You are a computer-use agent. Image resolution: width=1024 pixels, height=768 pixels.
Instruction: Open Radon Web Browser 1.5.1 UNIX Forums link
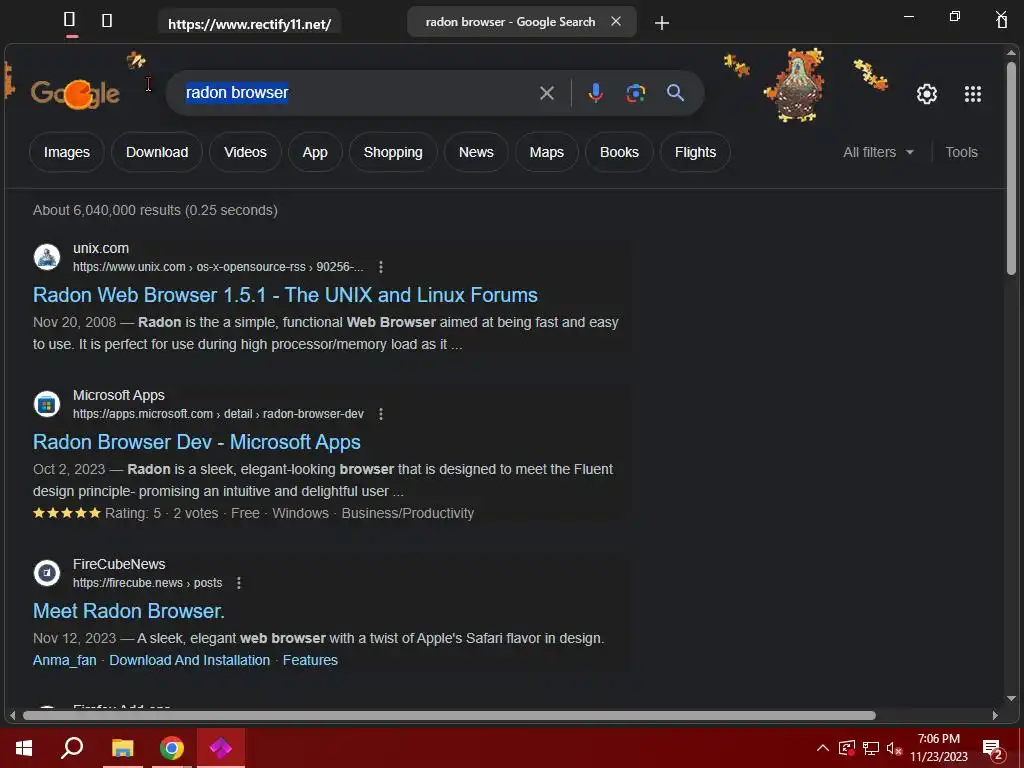coord(285,295)
